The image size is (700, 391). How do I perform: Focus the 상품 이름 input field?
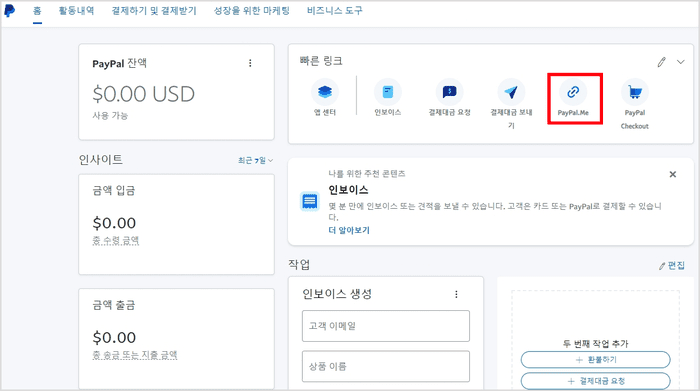click(x=386, y=366)
